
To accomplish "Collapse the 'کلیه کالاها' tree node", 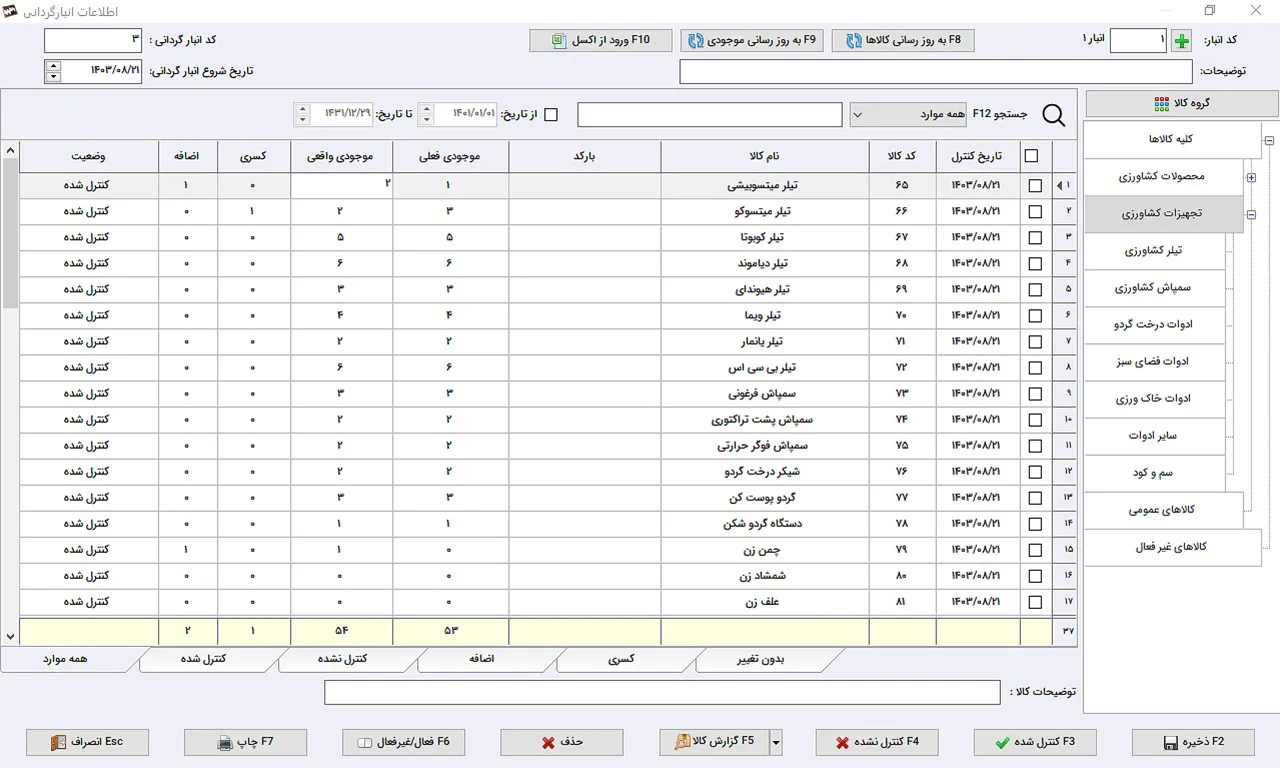I will pyautogui.click(x=1269, y=141).
